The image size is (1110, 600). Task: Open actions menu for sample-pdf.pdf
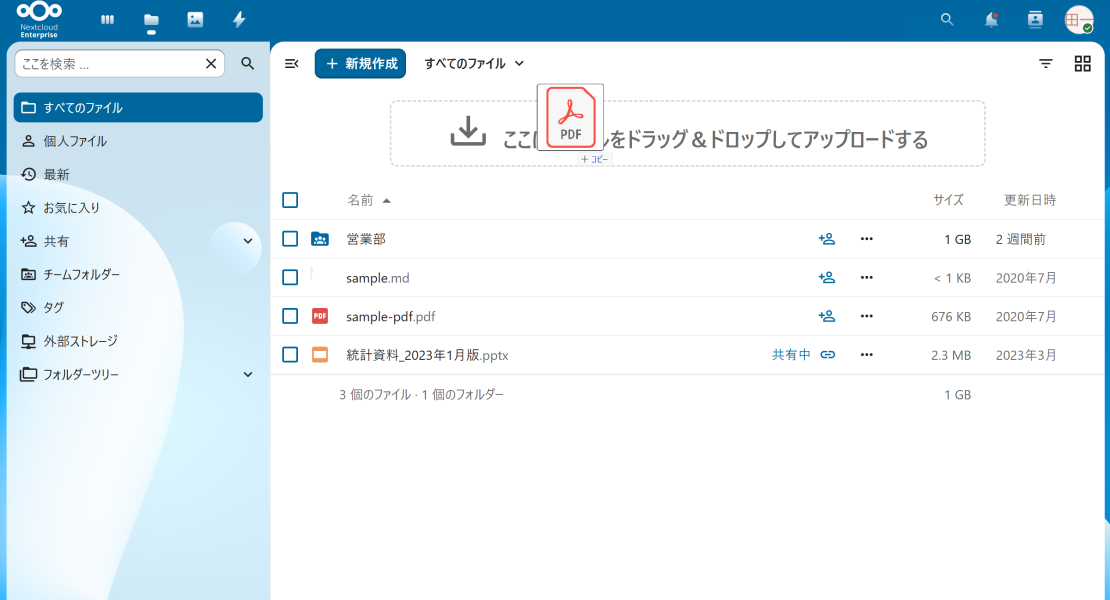[x=866, y=316]
